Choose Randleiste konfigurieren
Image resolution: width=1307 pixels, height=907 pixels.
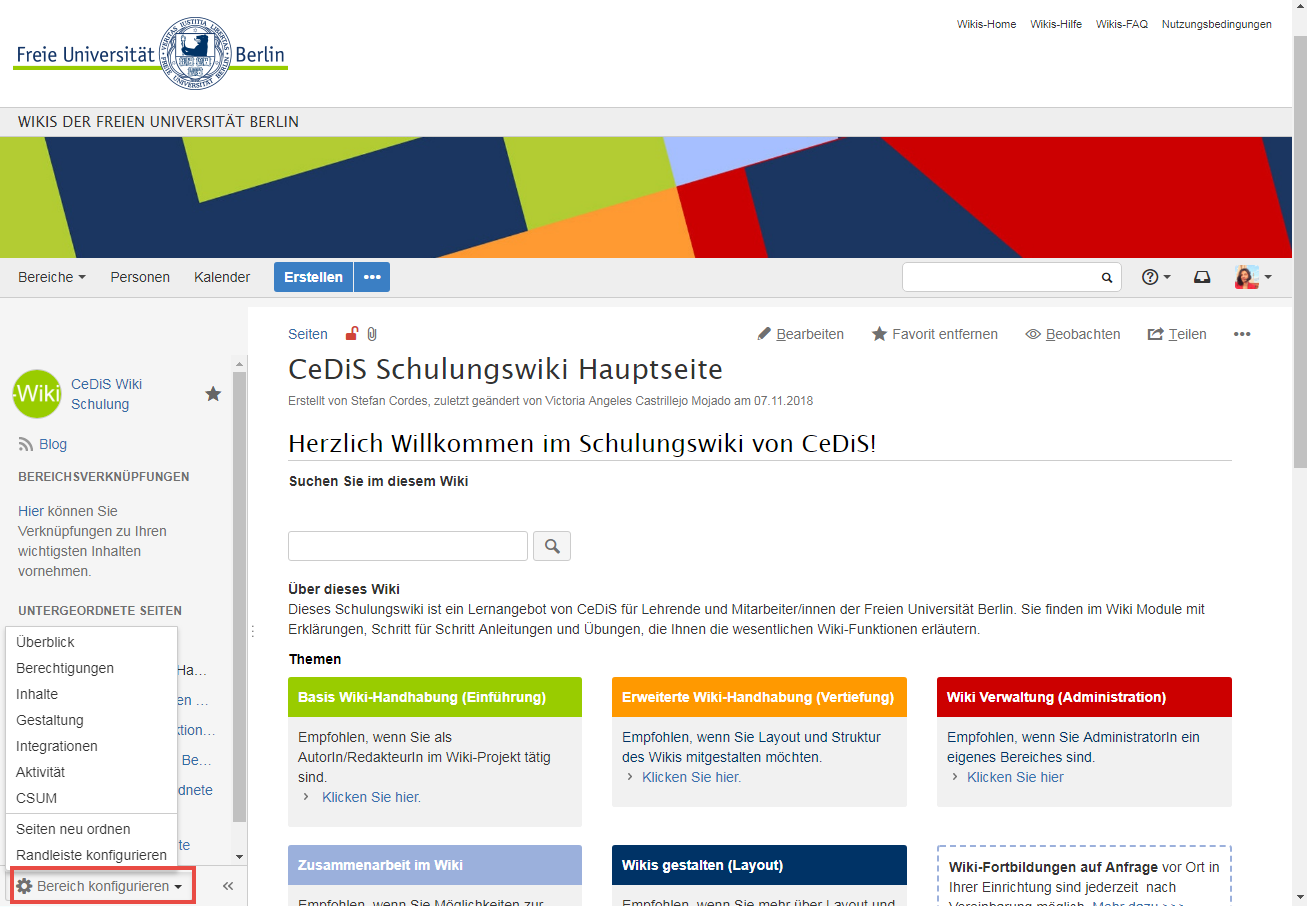tap(91, 855)
